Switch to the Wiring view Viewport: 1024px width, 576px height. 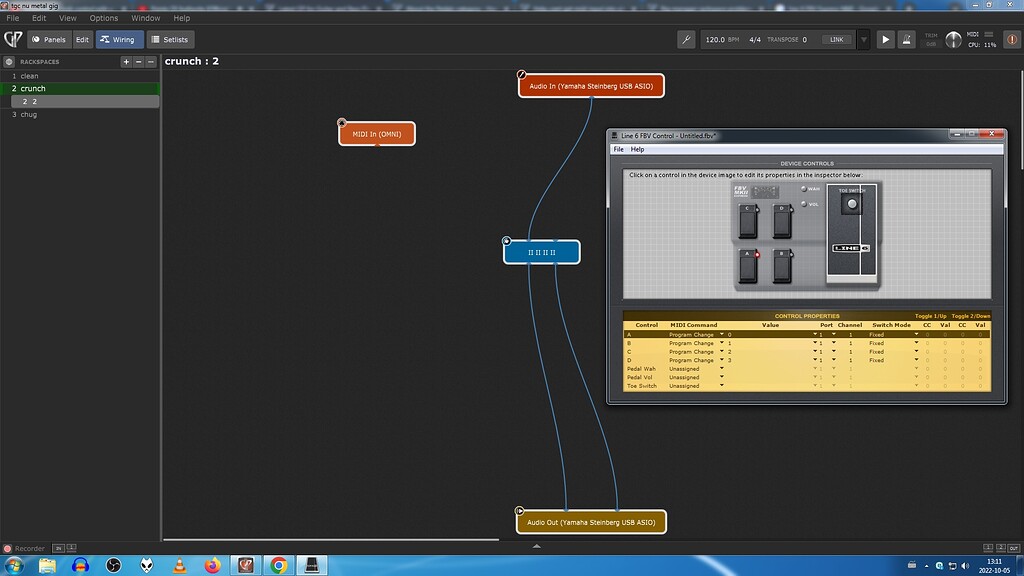pyautogui.click(x=119, y=39)
